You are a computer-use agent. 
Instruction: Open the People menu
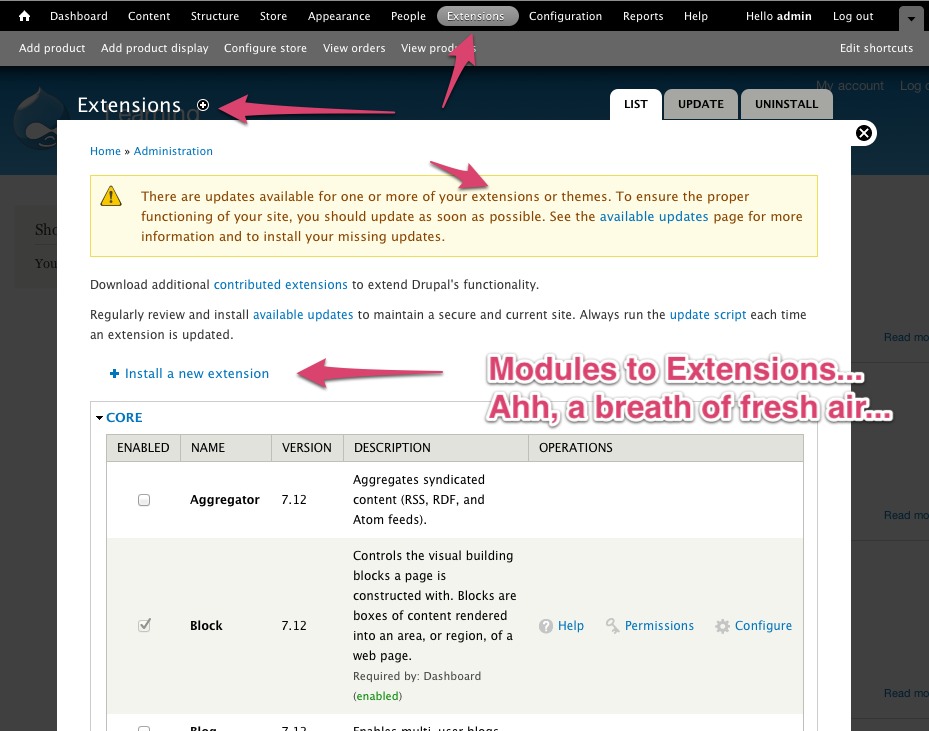click(408, 16)
